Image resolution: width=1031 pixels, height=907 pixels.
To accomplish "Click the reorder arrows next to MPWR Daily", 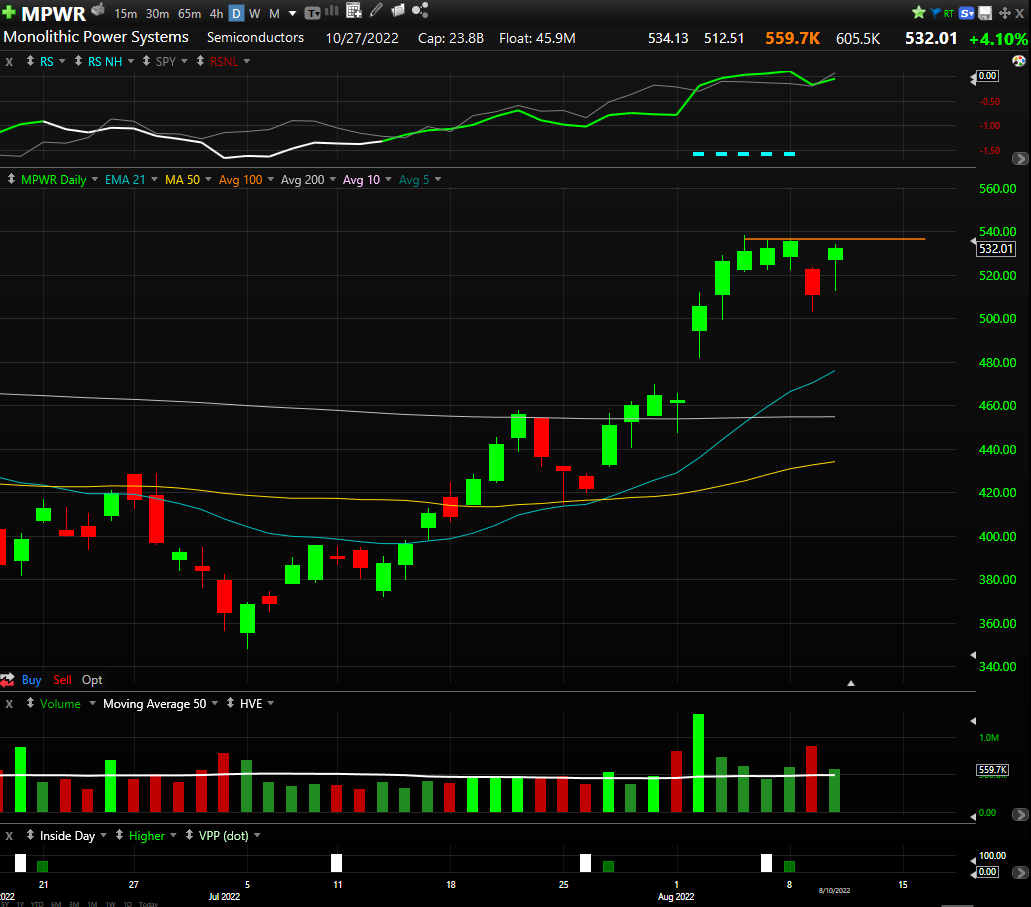I will pos(11,179).
